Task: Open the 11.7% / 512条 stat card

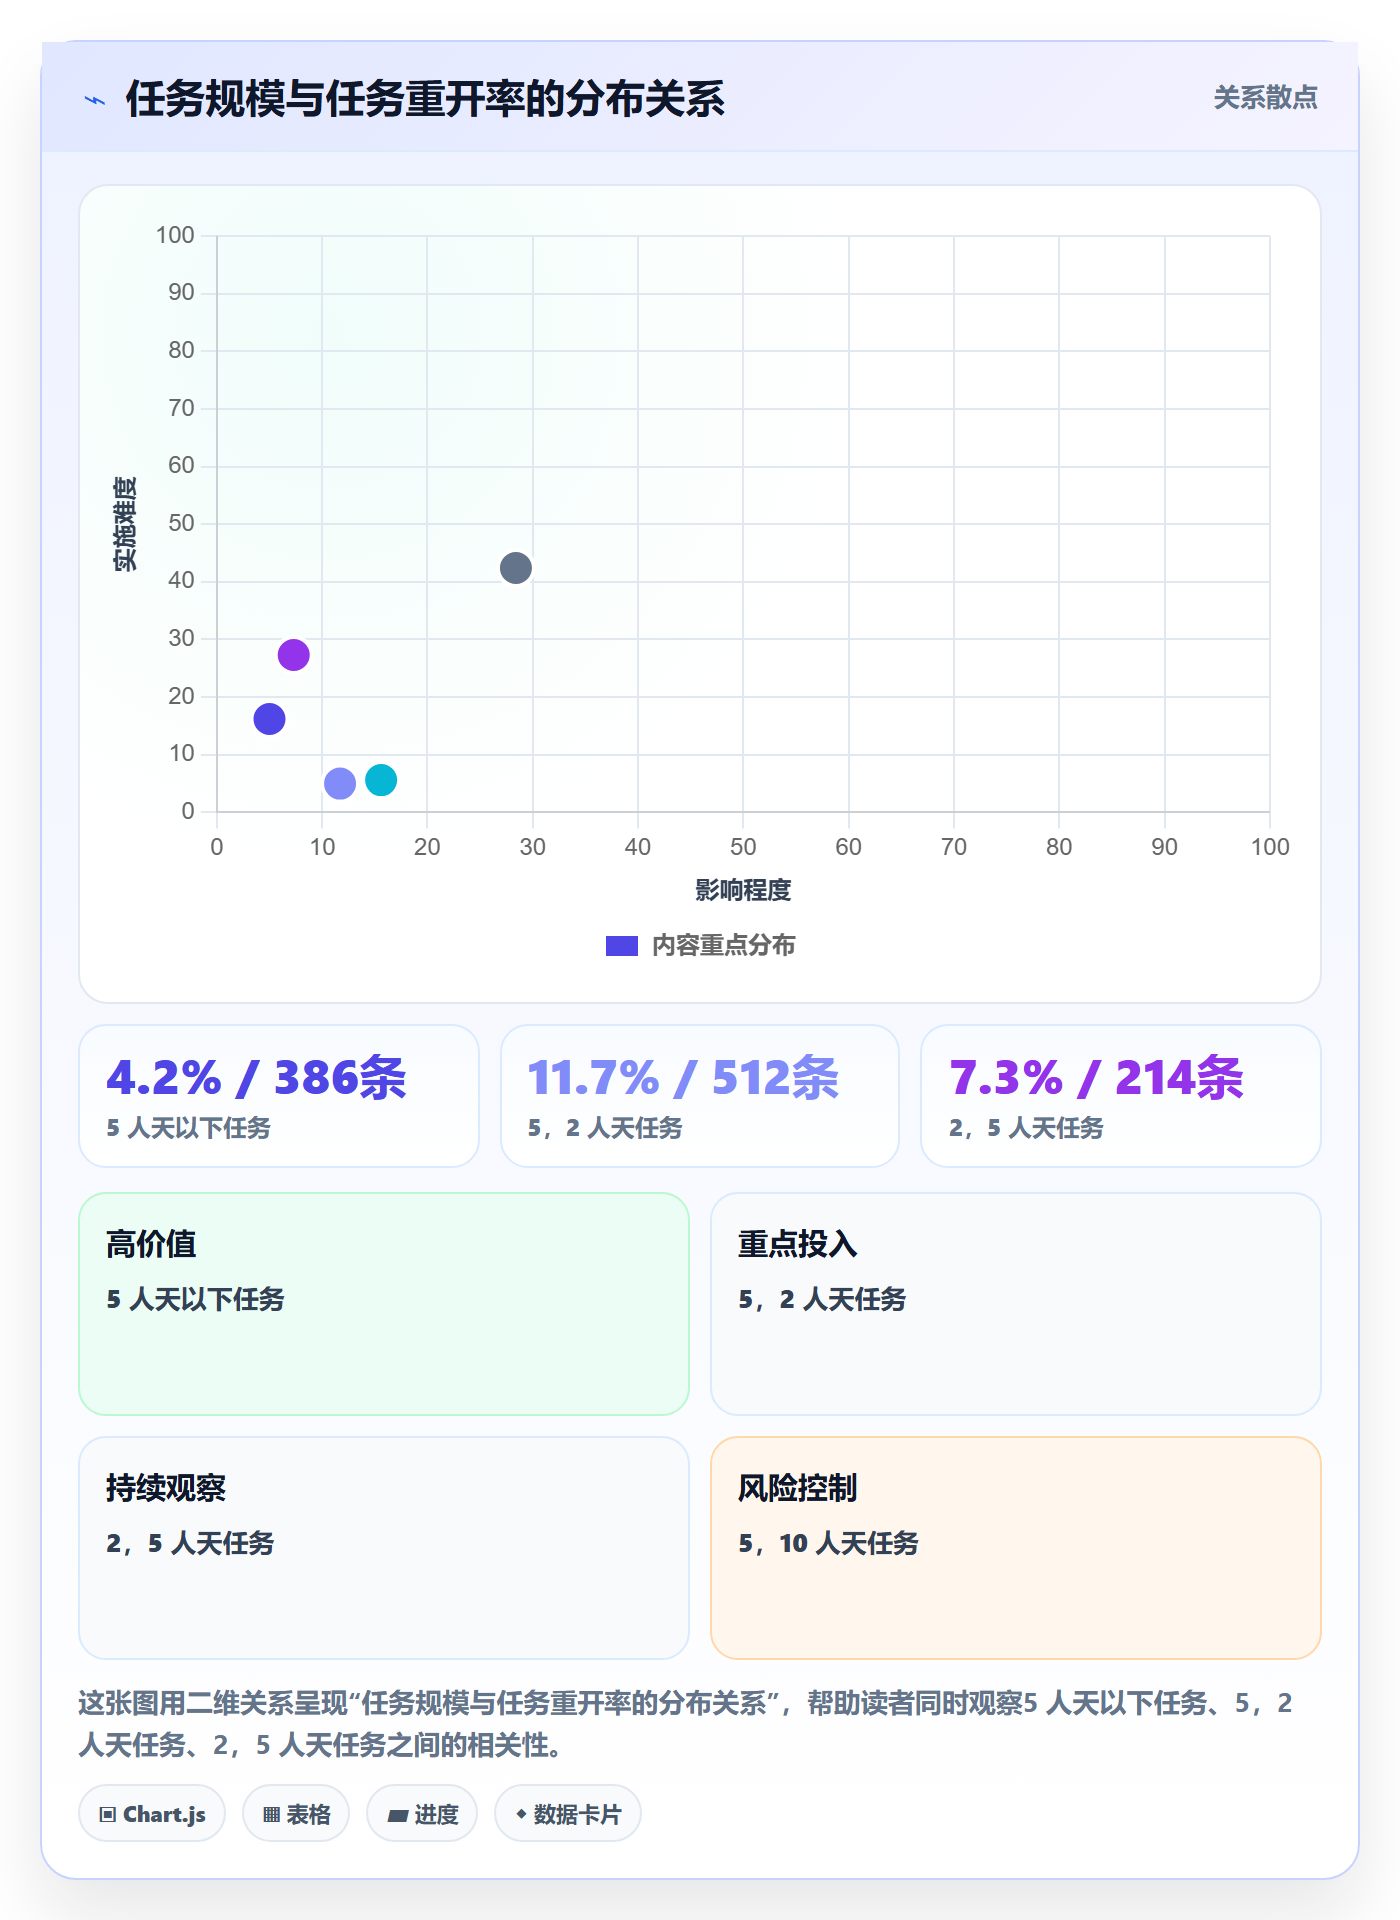Action: coord(700,1096)
